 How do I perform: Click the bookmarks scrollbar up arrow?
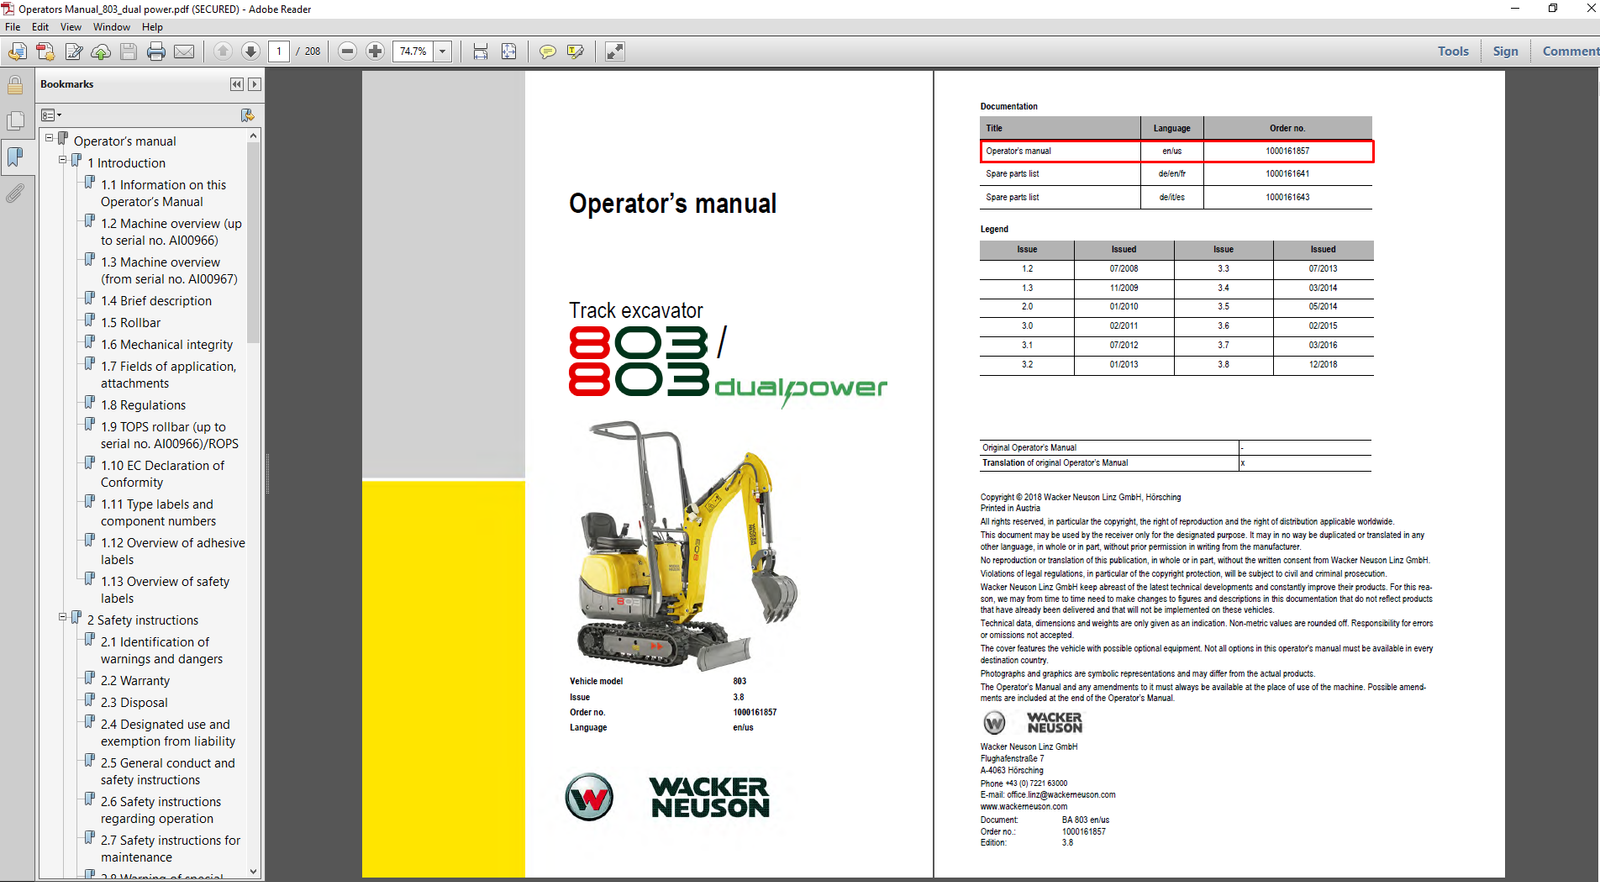[x=253, y=135]
